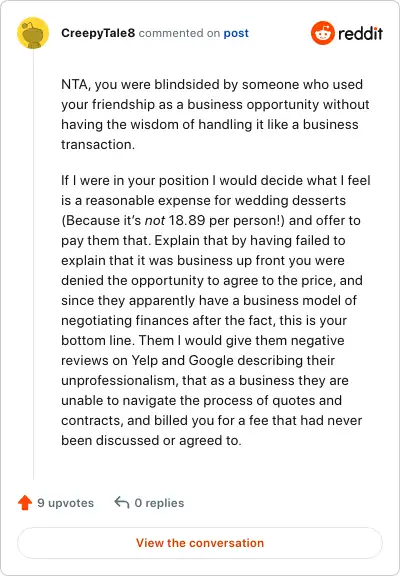
Task: Click the first paragraph starting with 'NTA'
Action: (216, 114)
